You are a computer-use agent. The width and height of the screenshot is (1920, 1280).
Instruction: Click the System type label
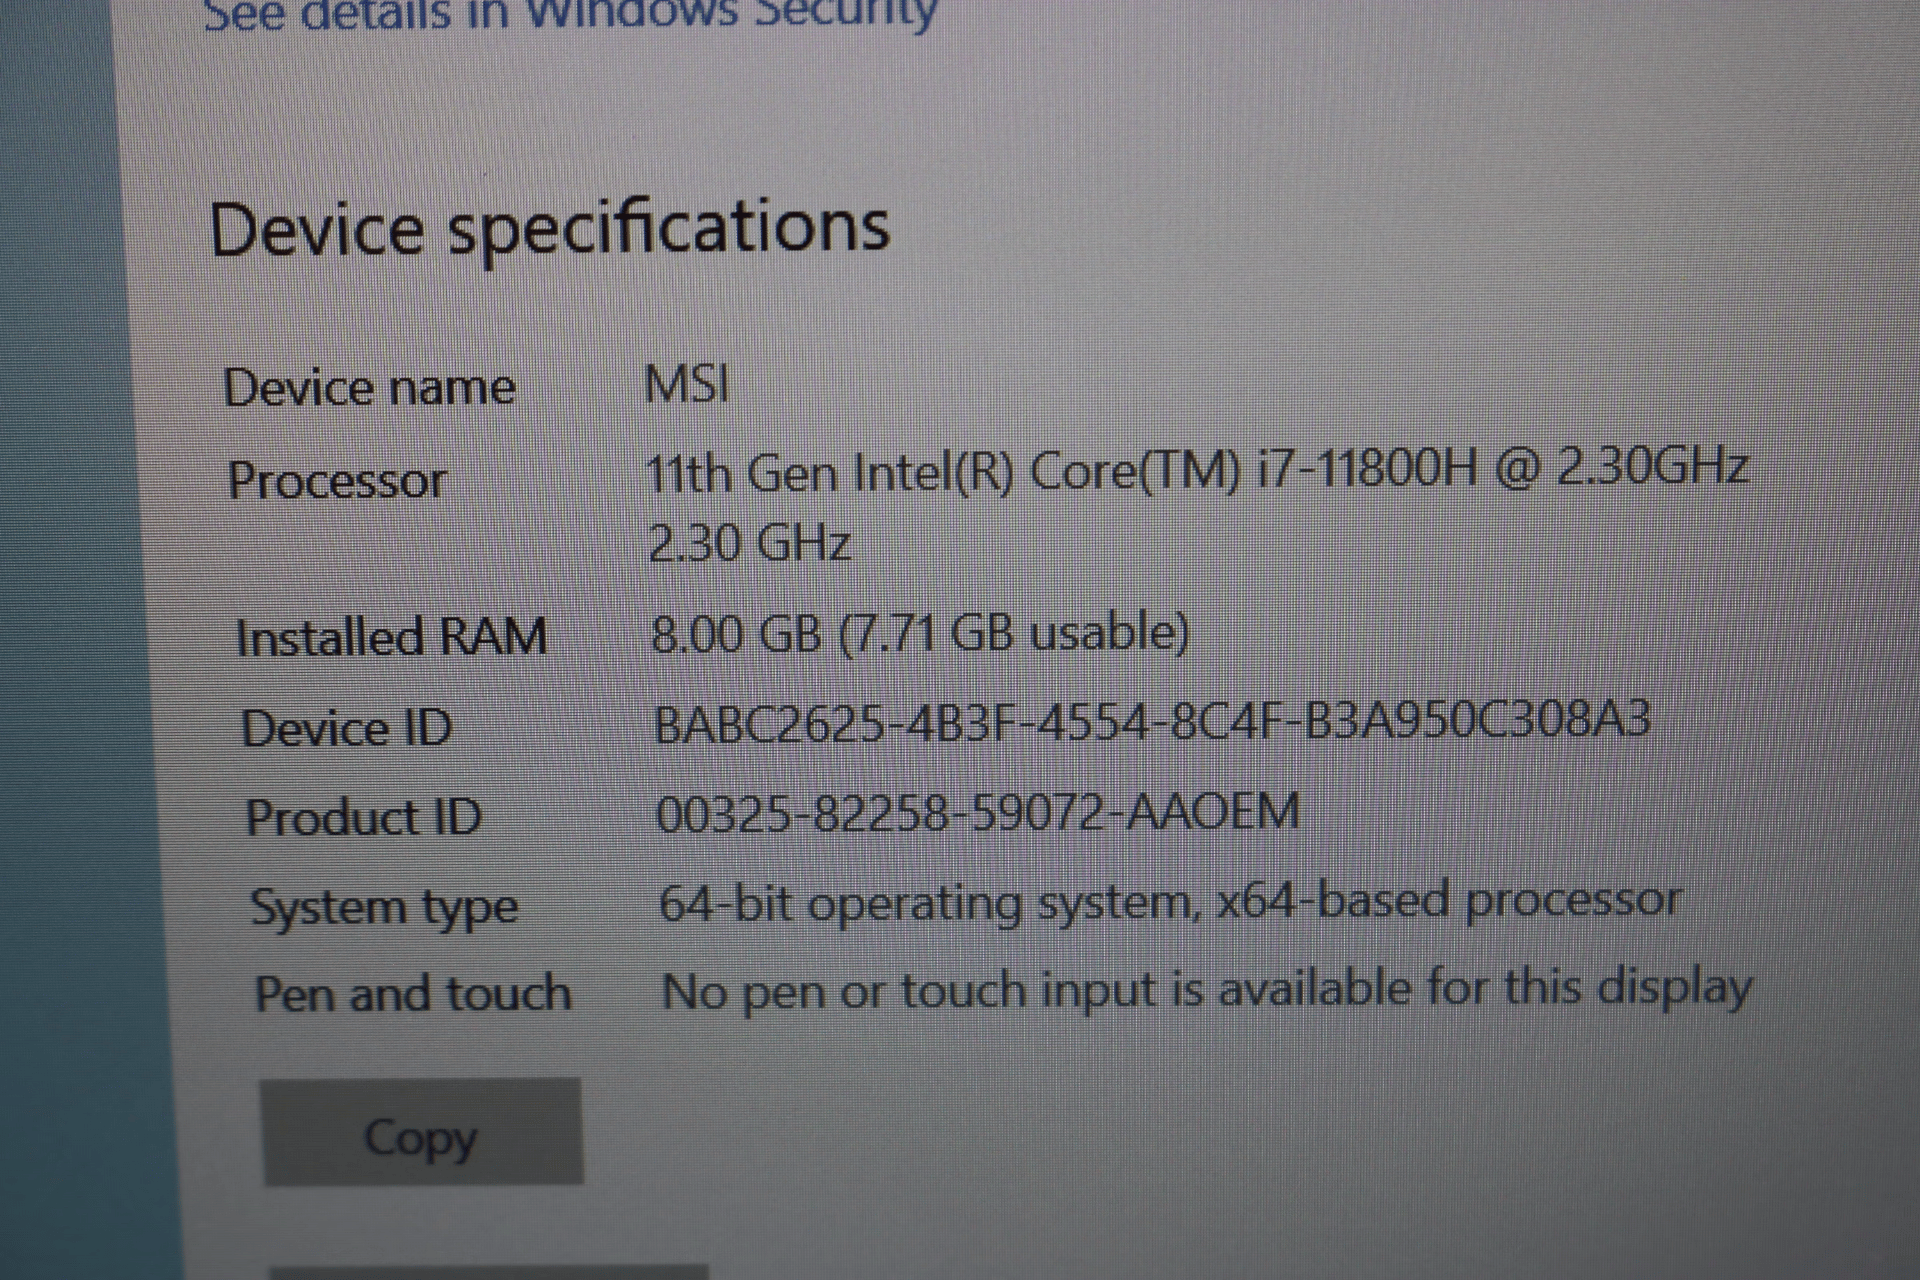(384, 908)
